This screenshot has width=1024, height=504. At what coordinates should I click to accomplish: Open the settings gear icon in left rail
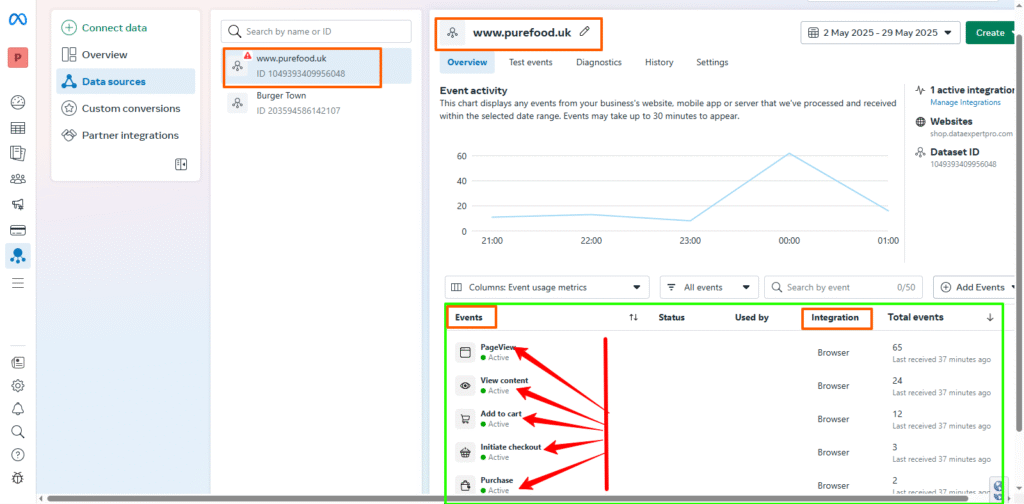tap(18, 386)
